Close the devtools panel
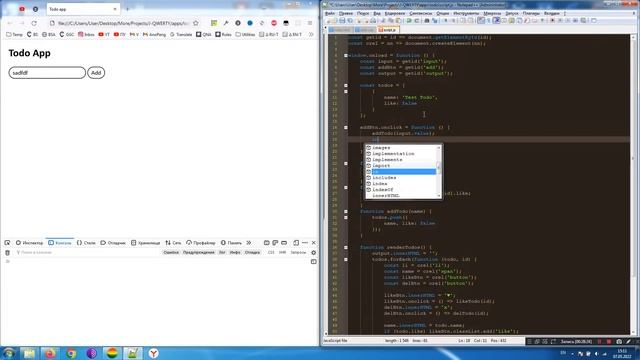Image resolution: width=640 pixels, height=360 pixels. tap(313, 242)
